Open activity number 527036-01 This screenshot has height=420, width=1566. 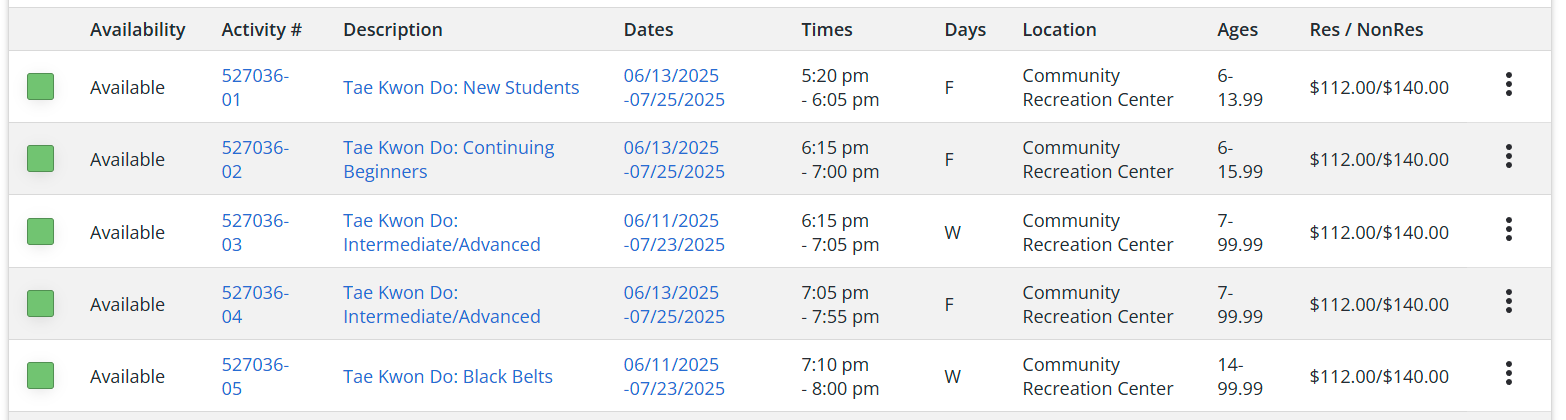tap(255, 87)
